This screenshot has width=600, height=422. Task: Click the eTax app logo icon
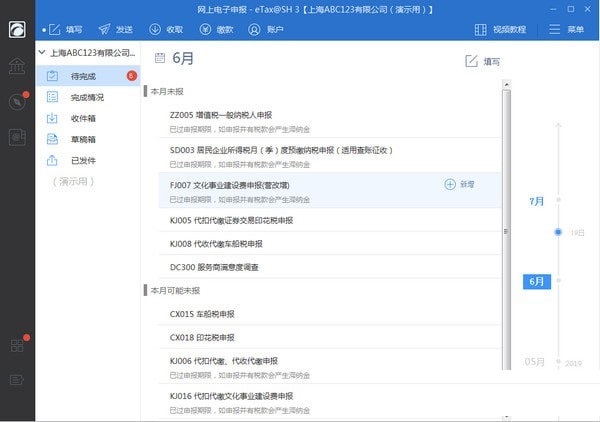coord(17,29)
